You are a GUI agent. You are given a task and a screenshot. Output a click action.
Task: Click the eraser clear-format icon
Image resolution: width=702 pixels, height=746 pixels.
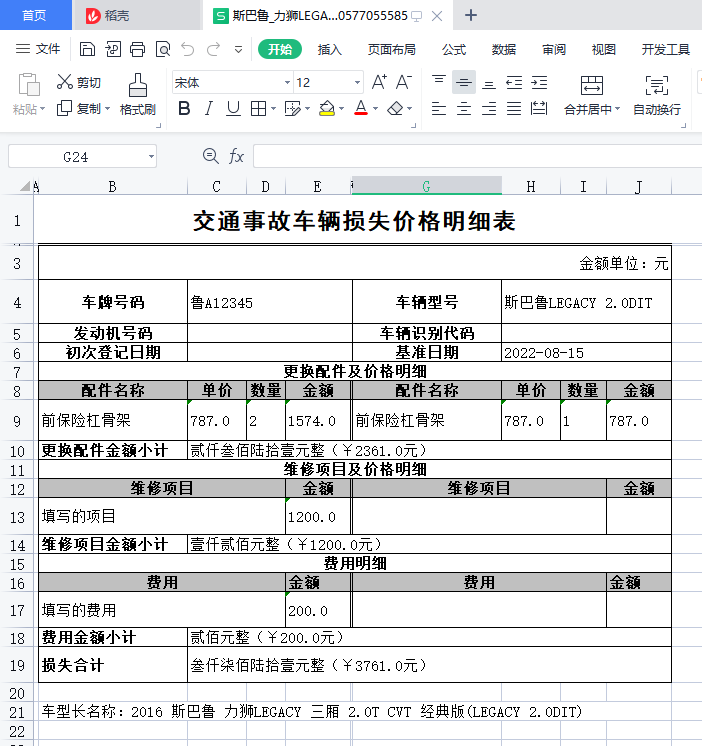(395, 108)
